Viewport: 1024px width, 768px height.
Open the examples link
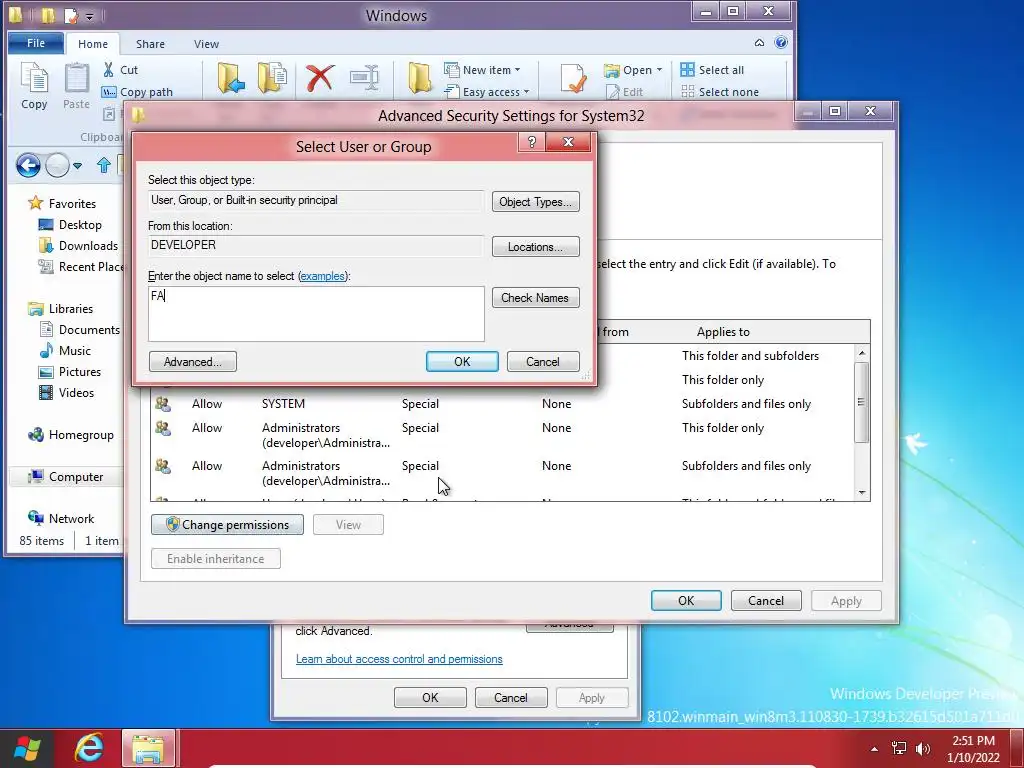(322, 276)
